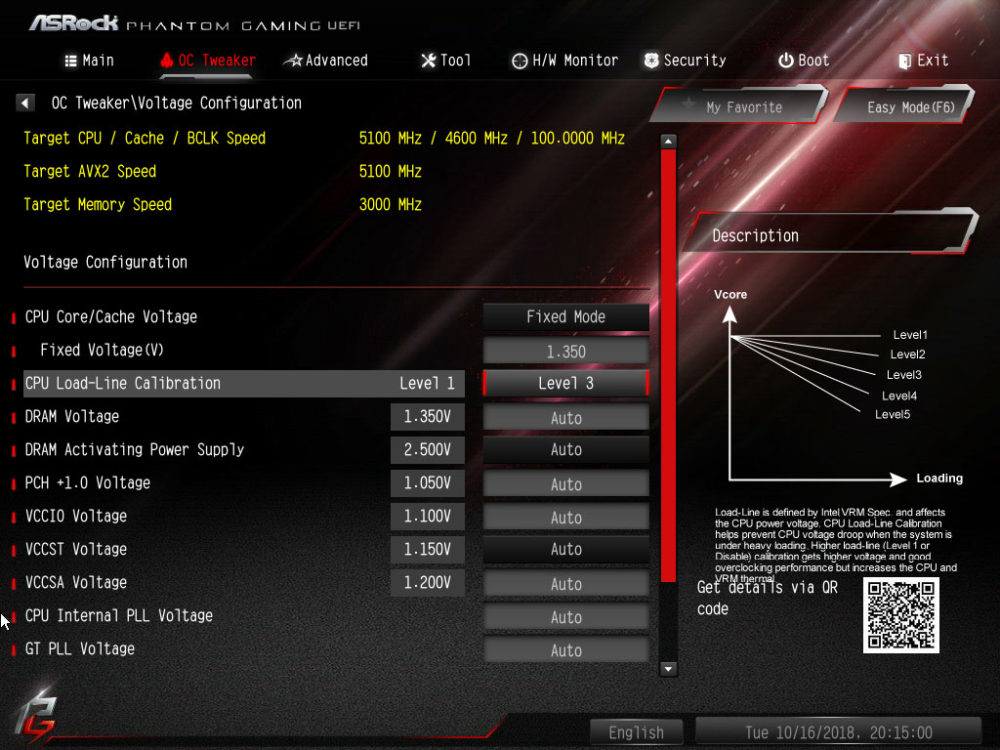Click the Security tab shield icon
The height and width of the screenshot is (750, 1000).
tap(651, 61)
